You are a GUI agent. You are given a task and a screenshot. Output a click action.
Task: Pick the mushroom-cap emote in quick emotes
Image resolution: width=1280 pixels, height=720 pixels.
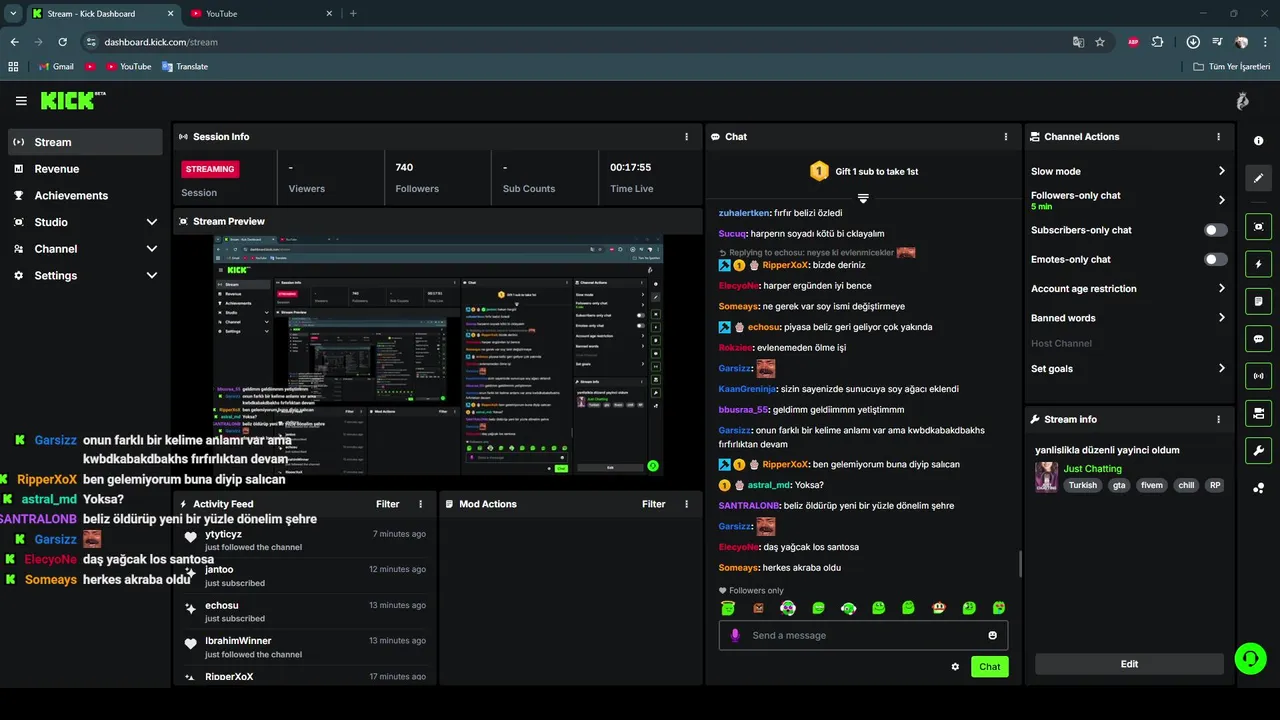(x=938, y=608)
